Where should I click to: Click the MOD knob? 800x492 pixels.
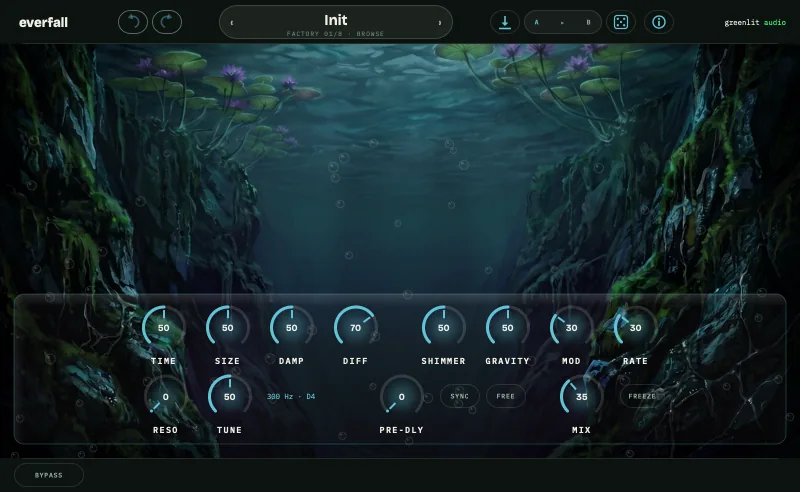[x=571, y=328]
